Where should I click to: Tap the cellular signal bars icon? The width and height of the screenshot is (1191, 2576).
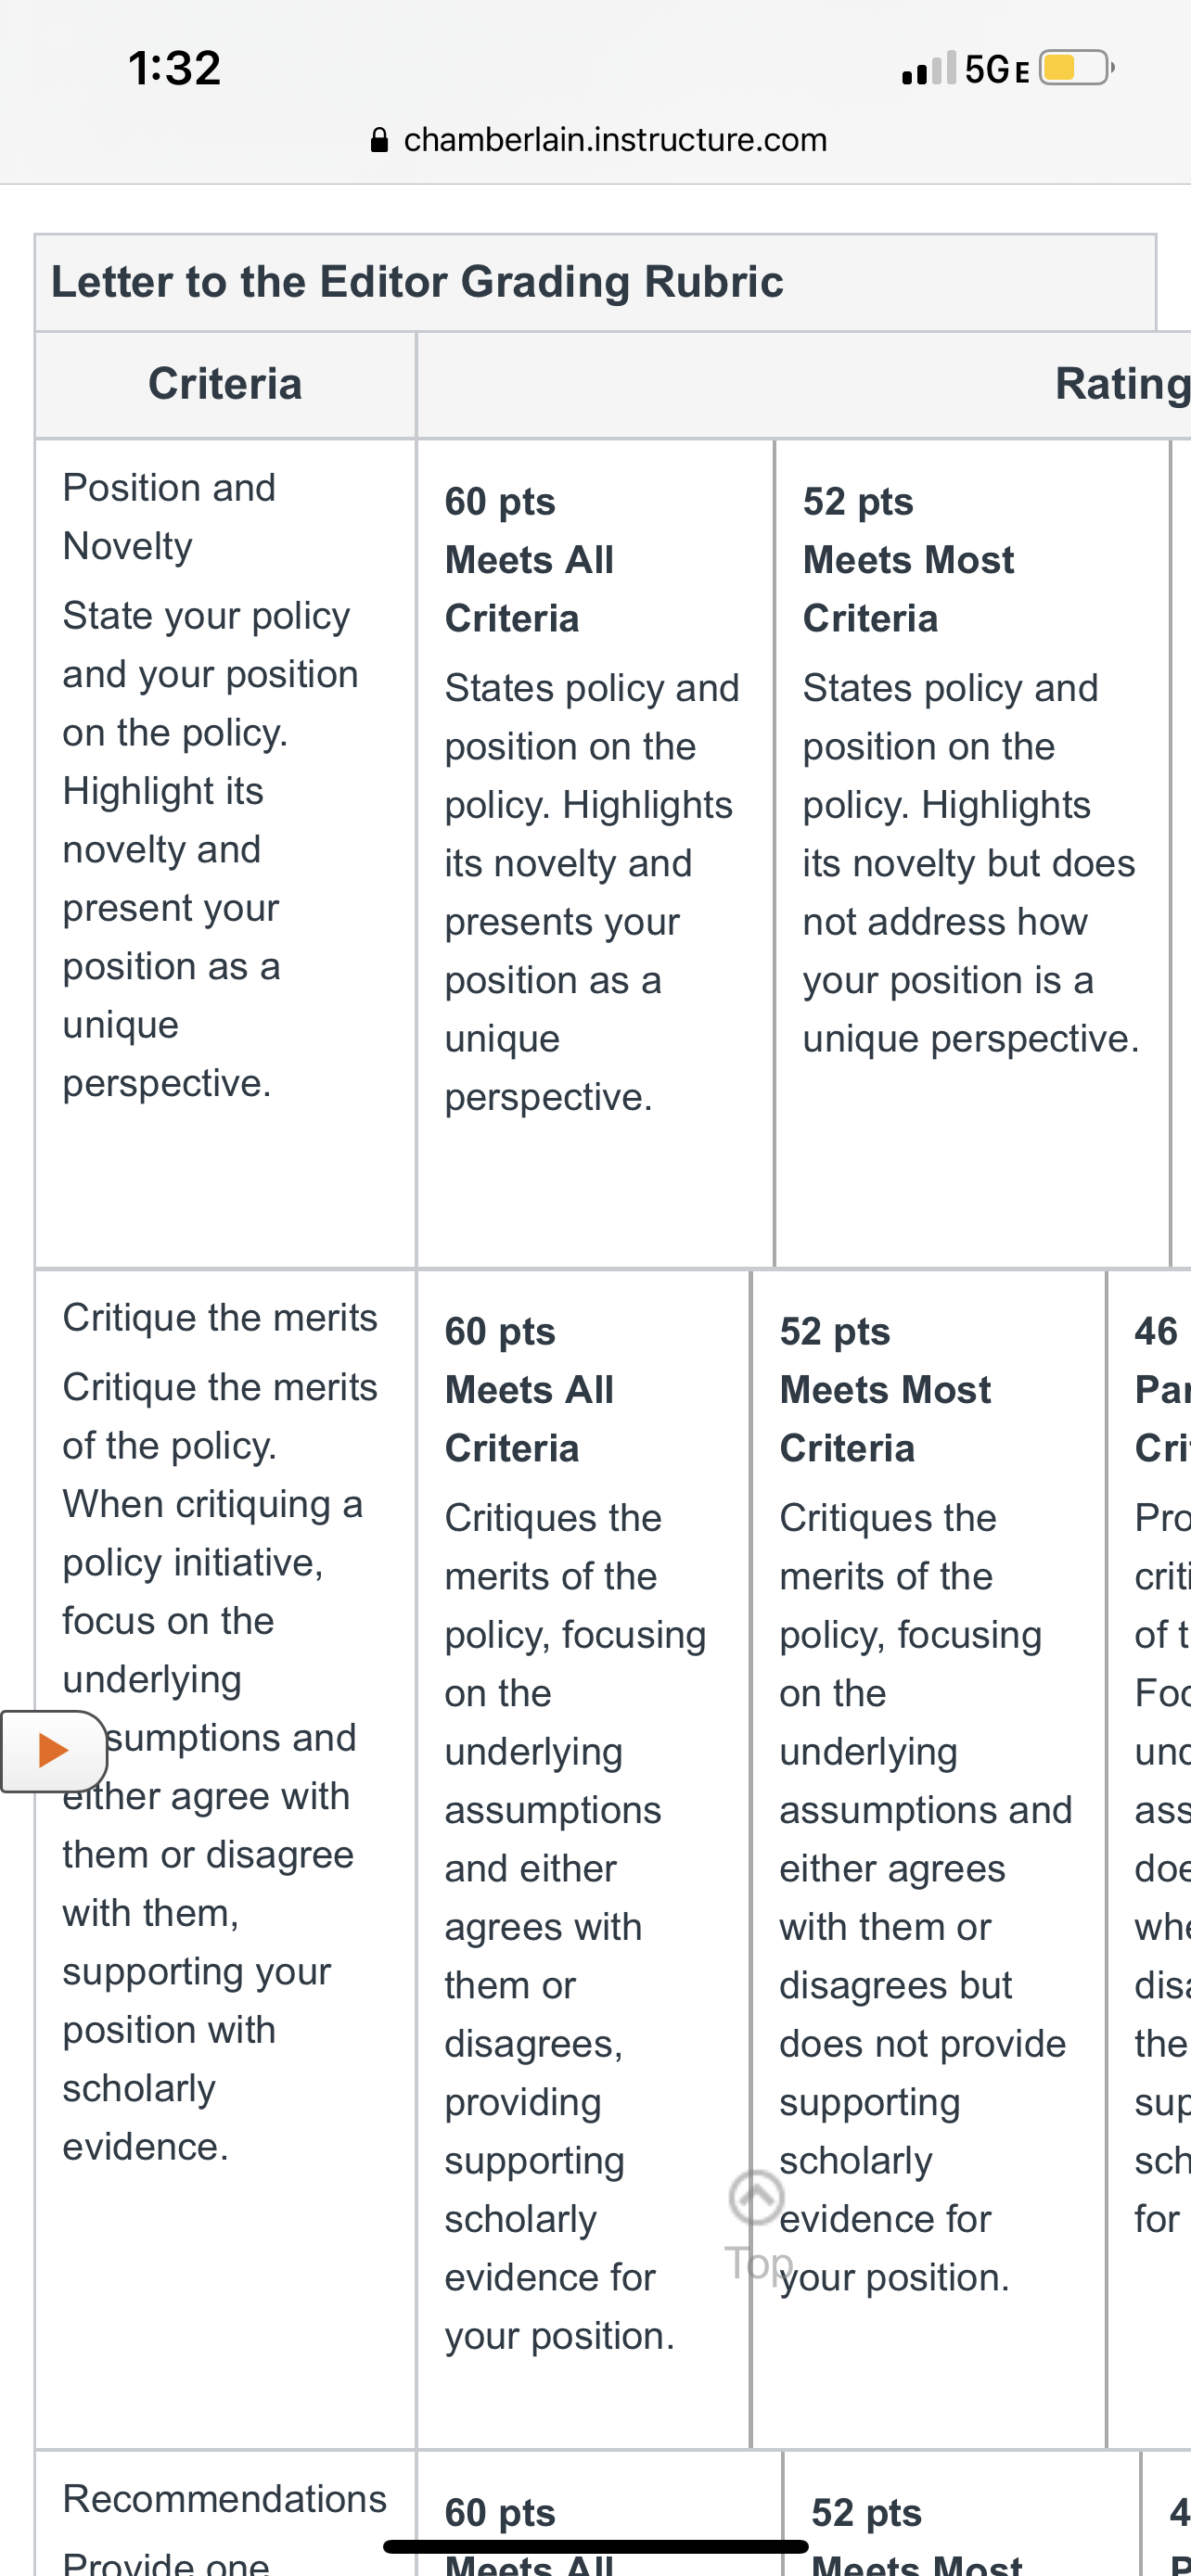[x=929, y=68]
